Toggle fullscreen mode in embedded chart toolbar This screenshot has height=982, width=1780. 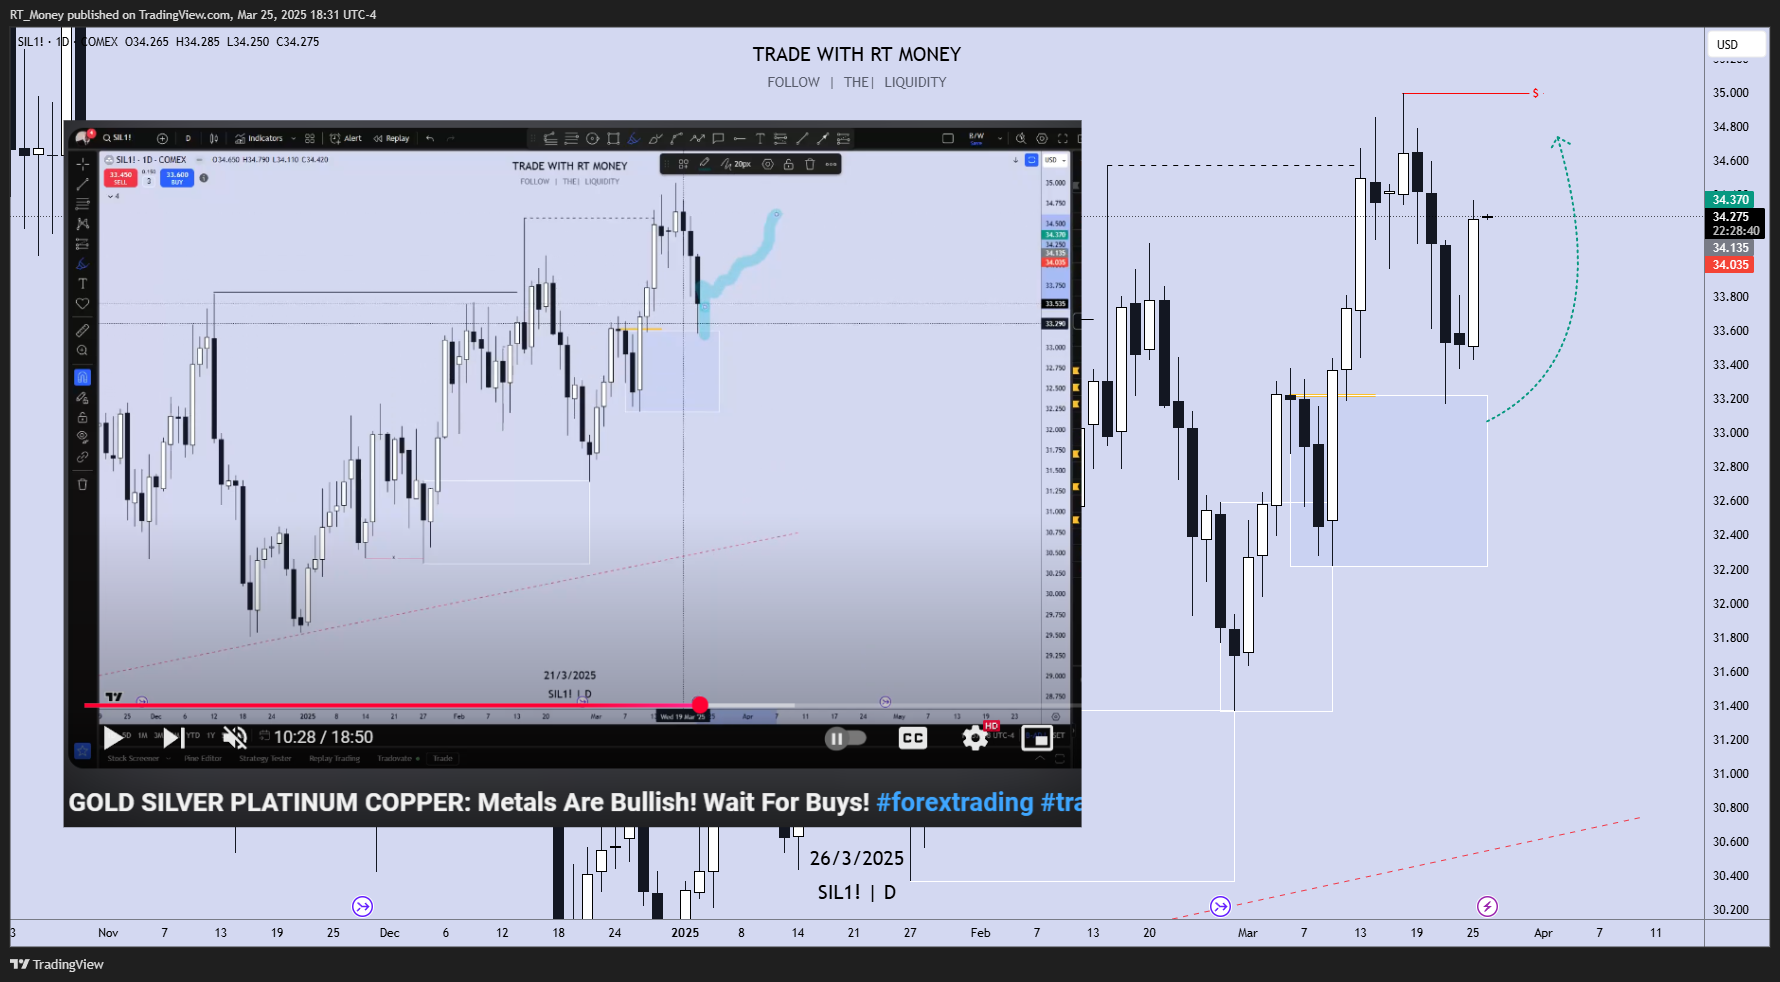pos(1063,138)
